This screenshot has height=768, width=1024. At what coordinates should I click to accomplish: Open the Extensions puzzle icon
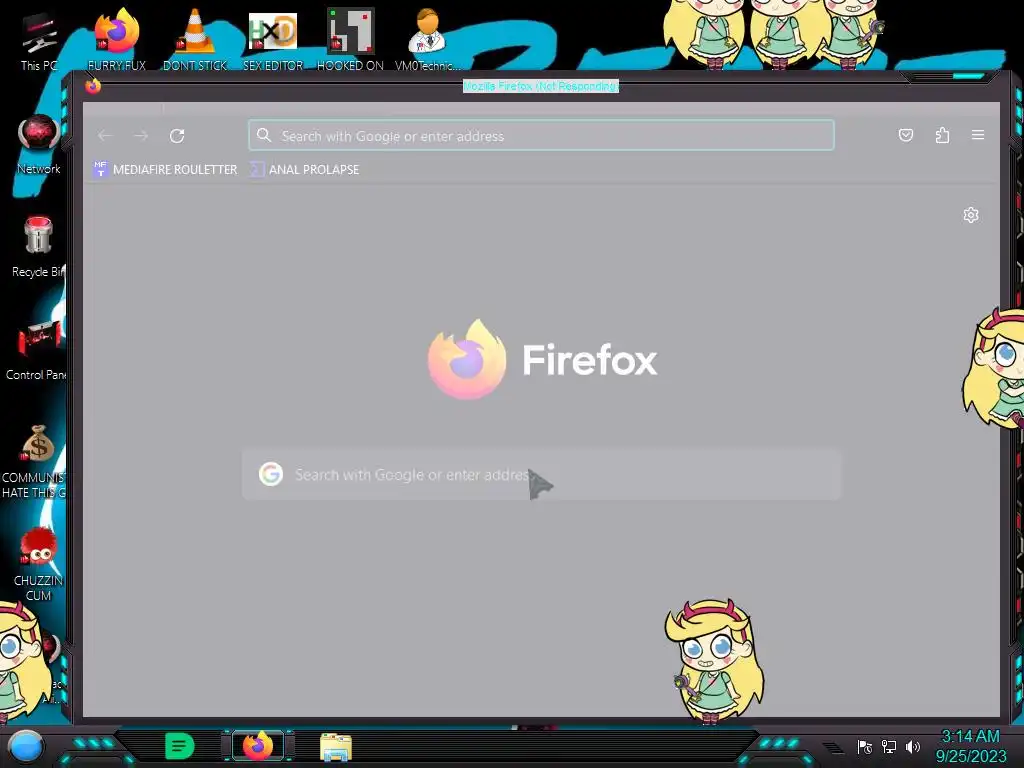[942, 135]
